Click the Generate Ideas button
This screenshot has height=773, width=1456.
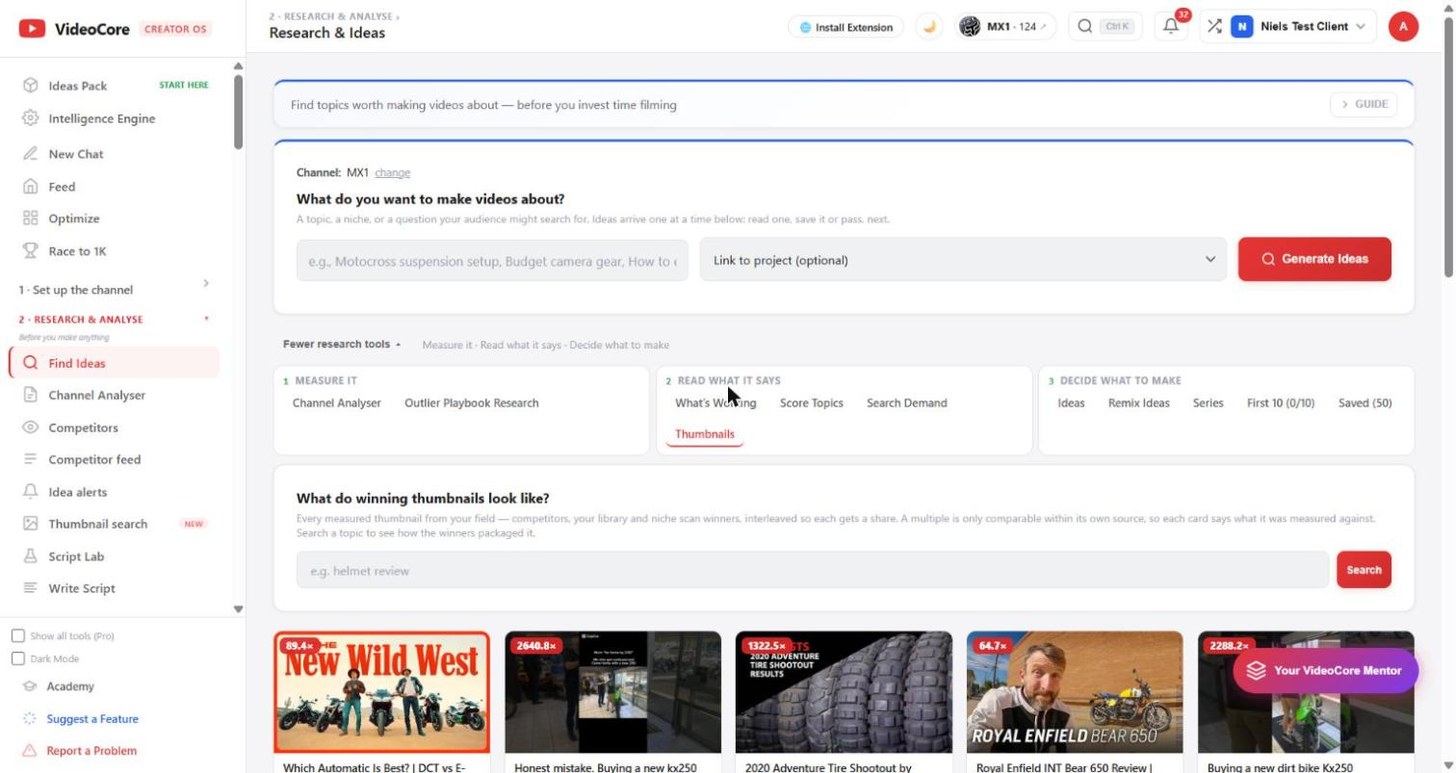1314,259
